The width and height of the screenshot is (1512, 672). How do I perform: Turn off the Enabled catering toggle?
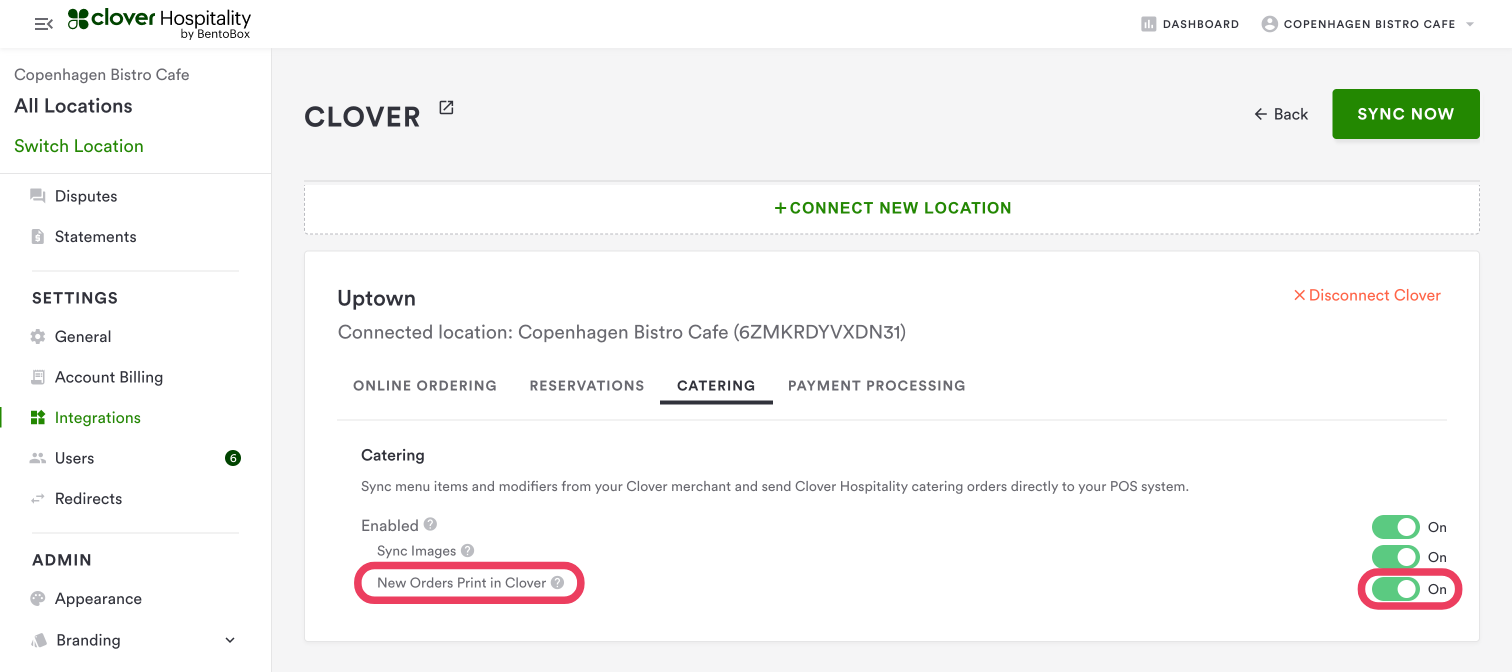point(1395,527)
